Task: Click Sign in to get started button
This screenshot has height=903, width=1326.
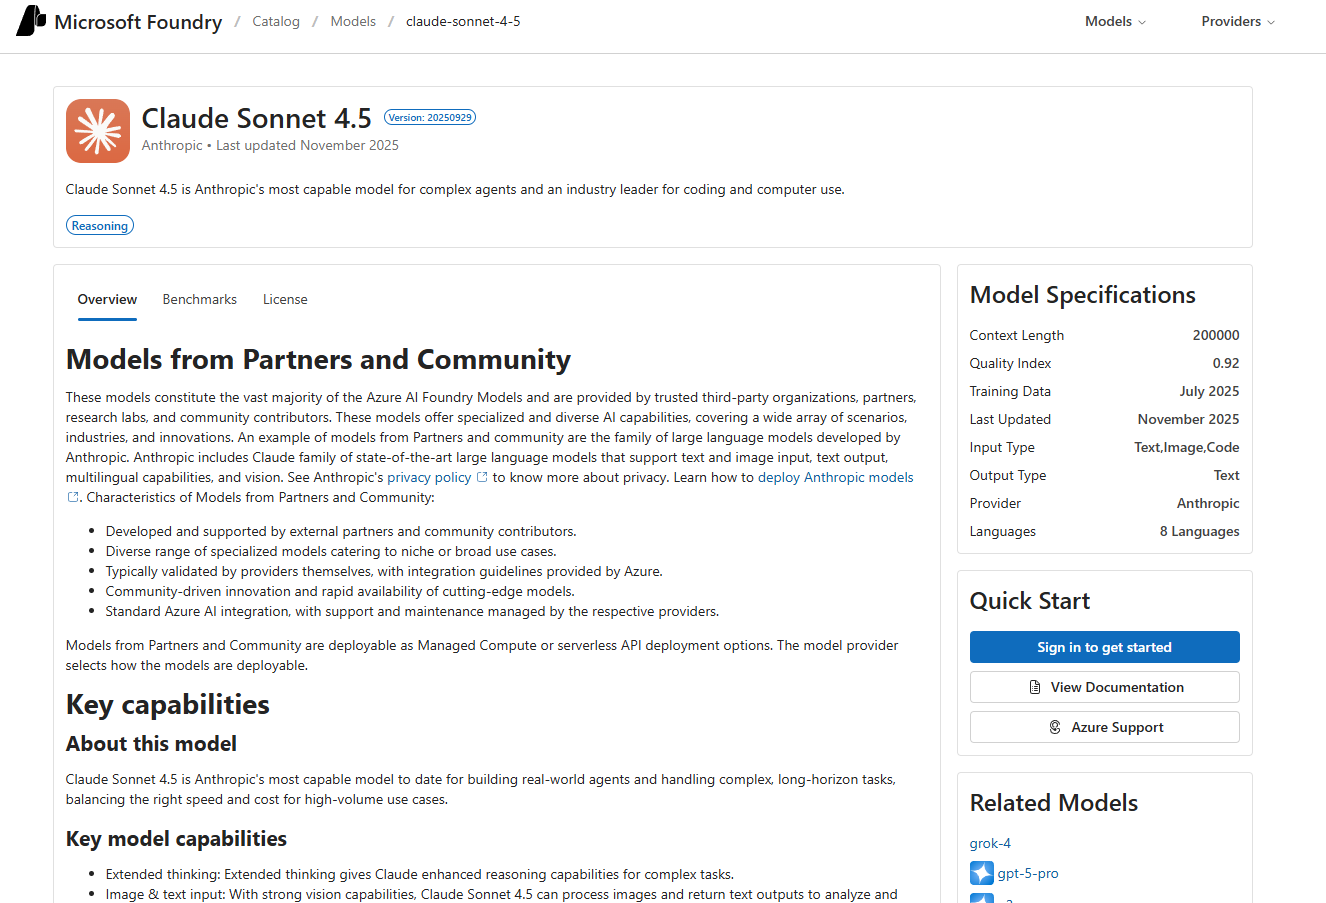Action: [1104, 647]
